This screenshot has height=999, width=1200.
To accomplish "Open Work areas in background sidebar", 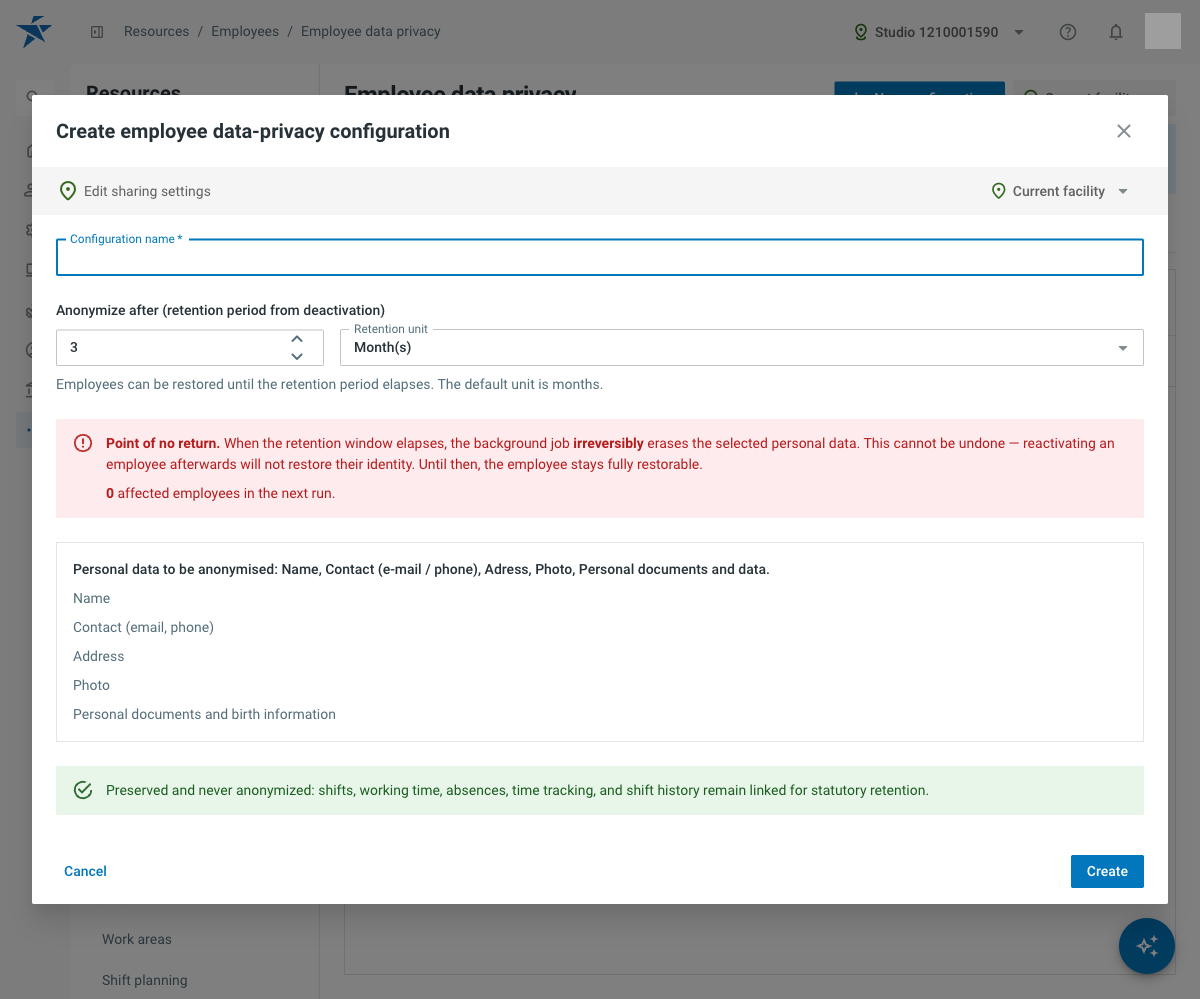I will (137, 939).
